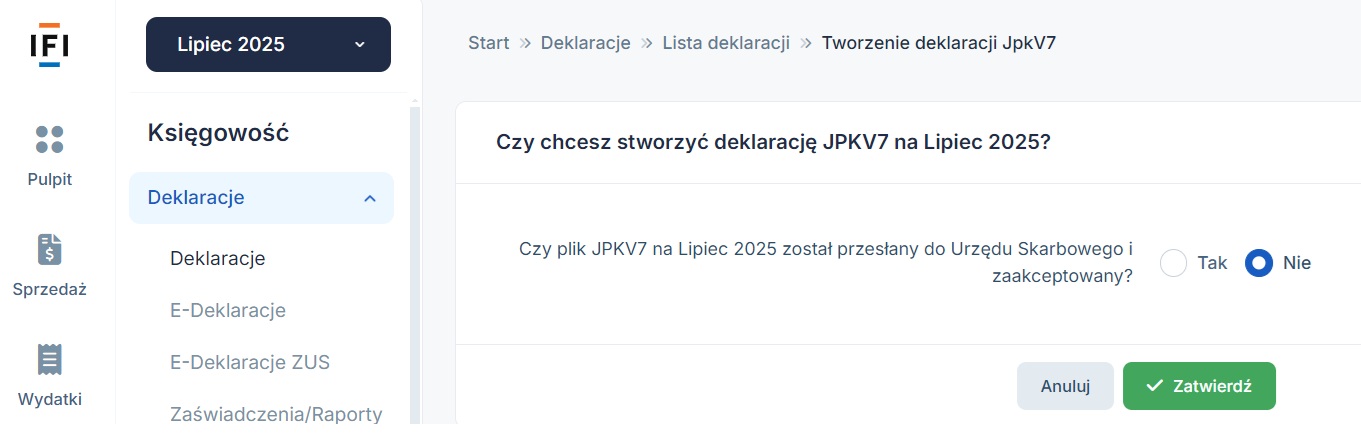
Task: Select the Tak radio button
Action: click(x=1173, y=263)
